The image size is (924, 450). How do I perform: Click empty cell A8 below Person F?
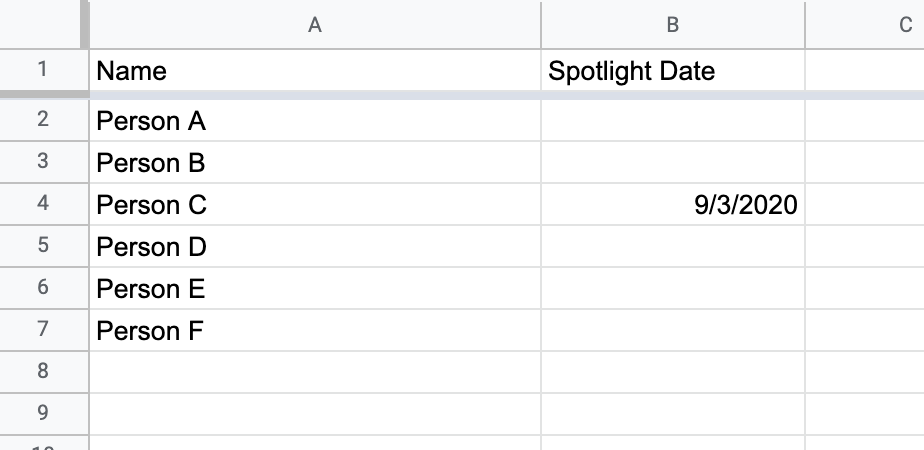point(315,372)
